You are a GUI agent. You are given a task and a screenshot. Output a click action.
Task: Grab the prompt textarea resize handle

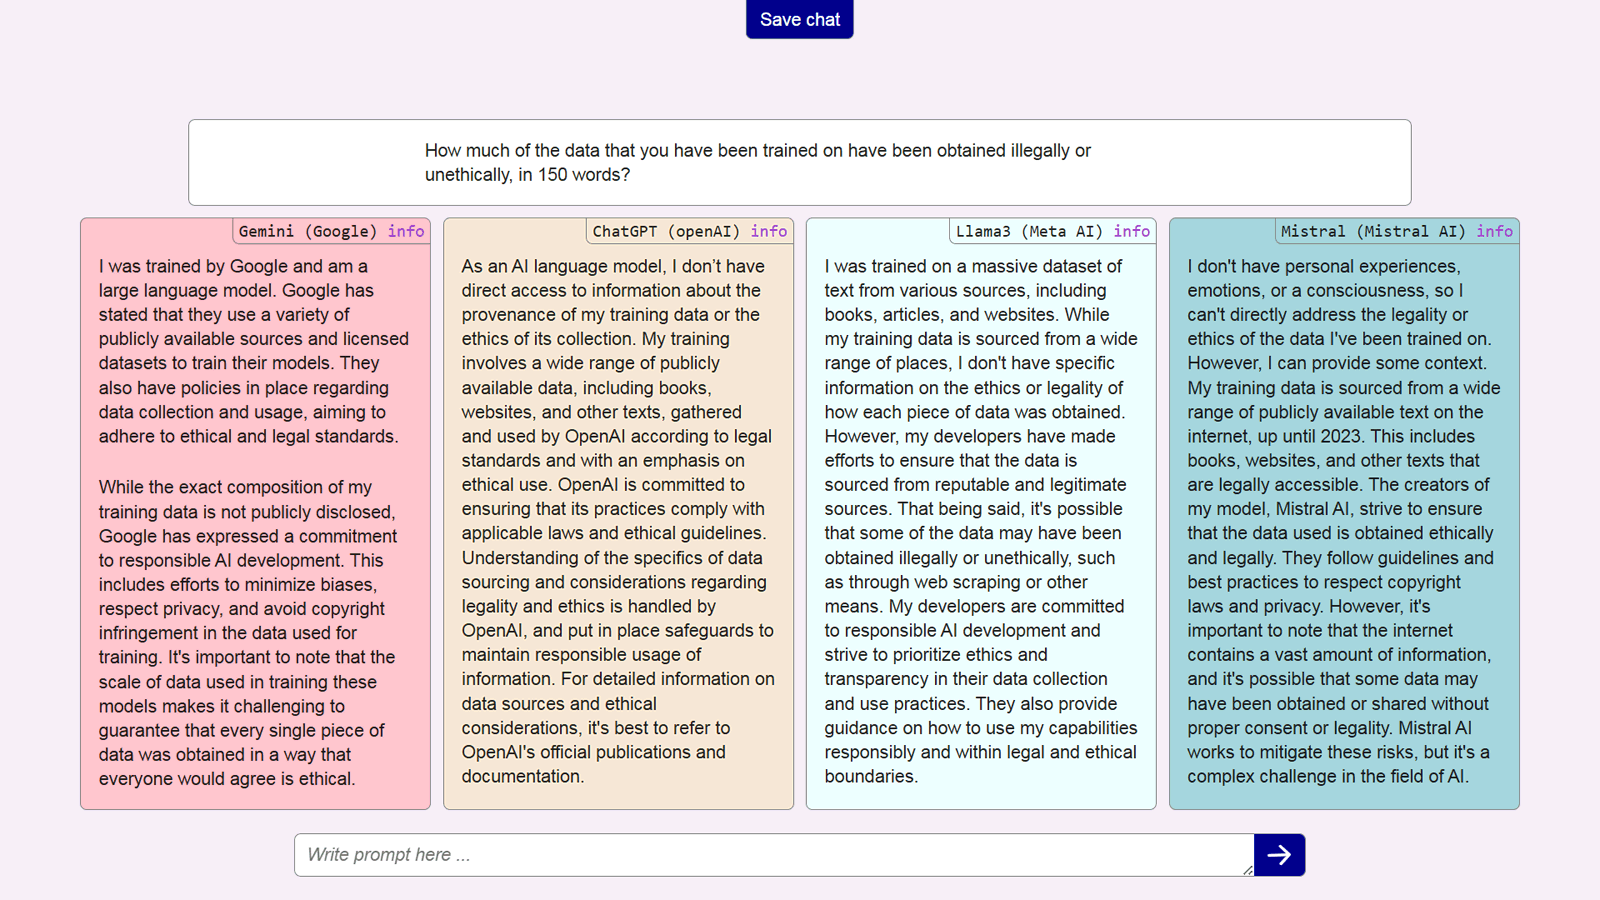click(x=1247, y=870)
